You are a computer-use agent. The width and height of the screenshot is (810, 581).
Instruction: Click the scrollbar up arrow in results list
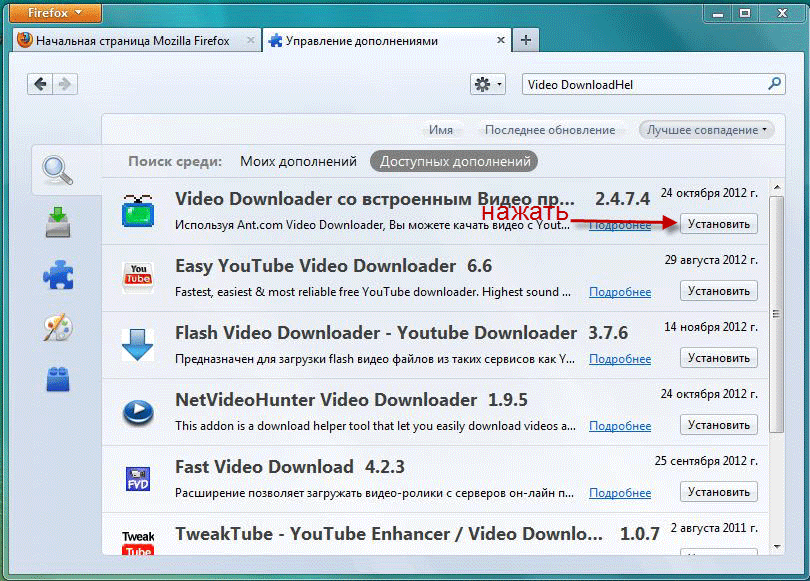[777, 188]
